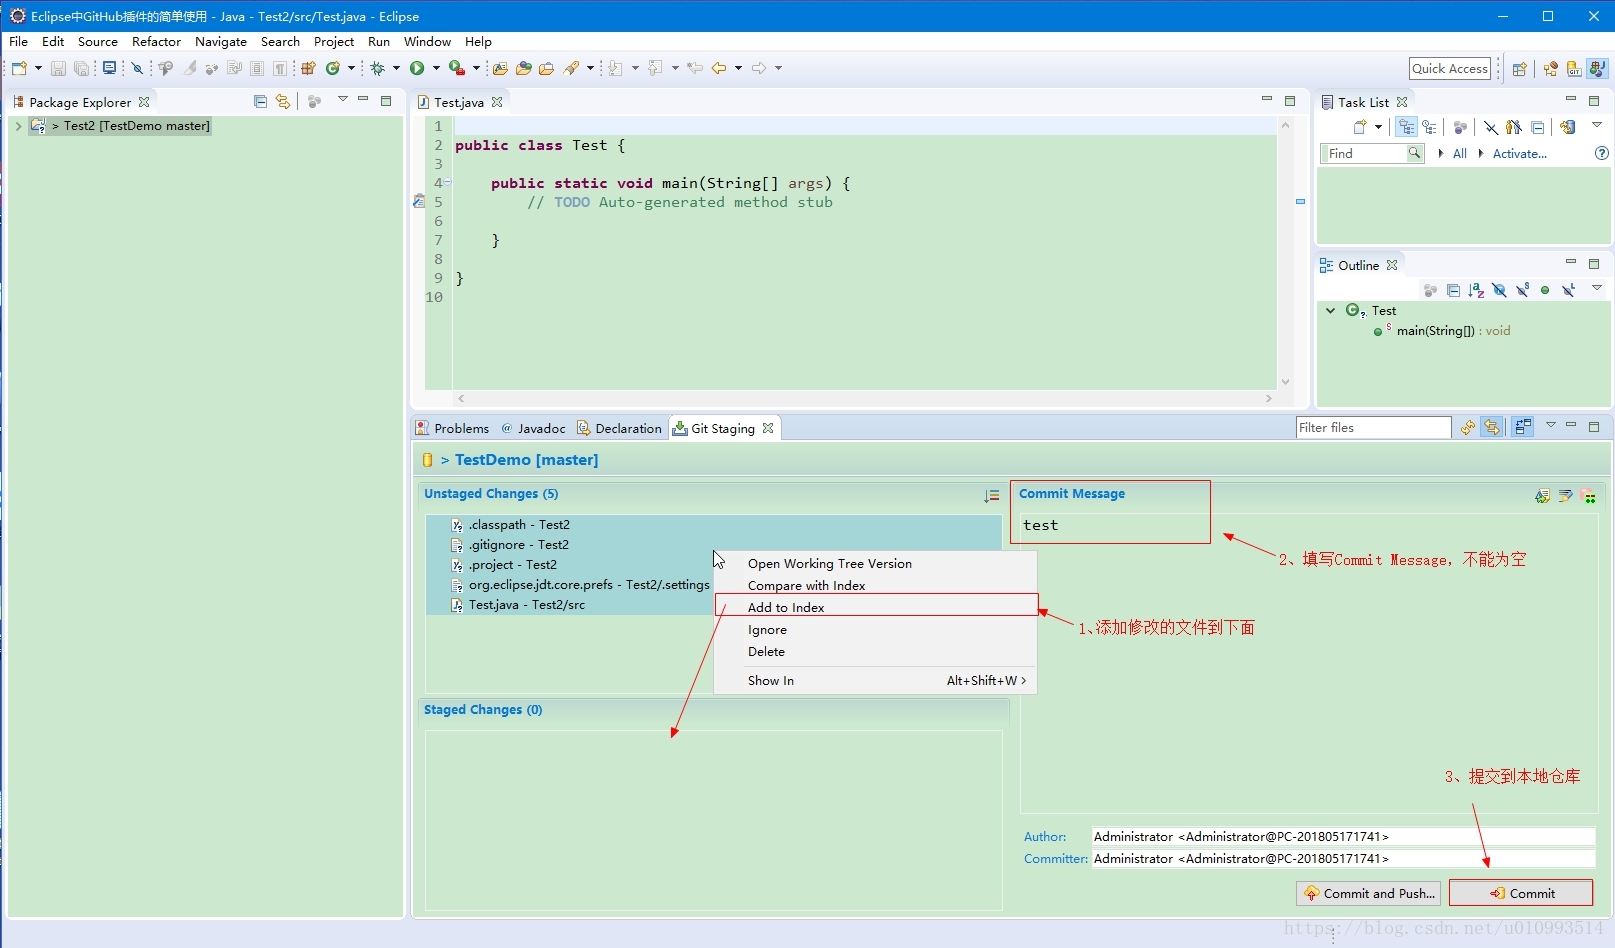This screenshot has width=1615, height=948.
Task: Toggle Scheduled view in Task List
Action: tap(1430, 127)
